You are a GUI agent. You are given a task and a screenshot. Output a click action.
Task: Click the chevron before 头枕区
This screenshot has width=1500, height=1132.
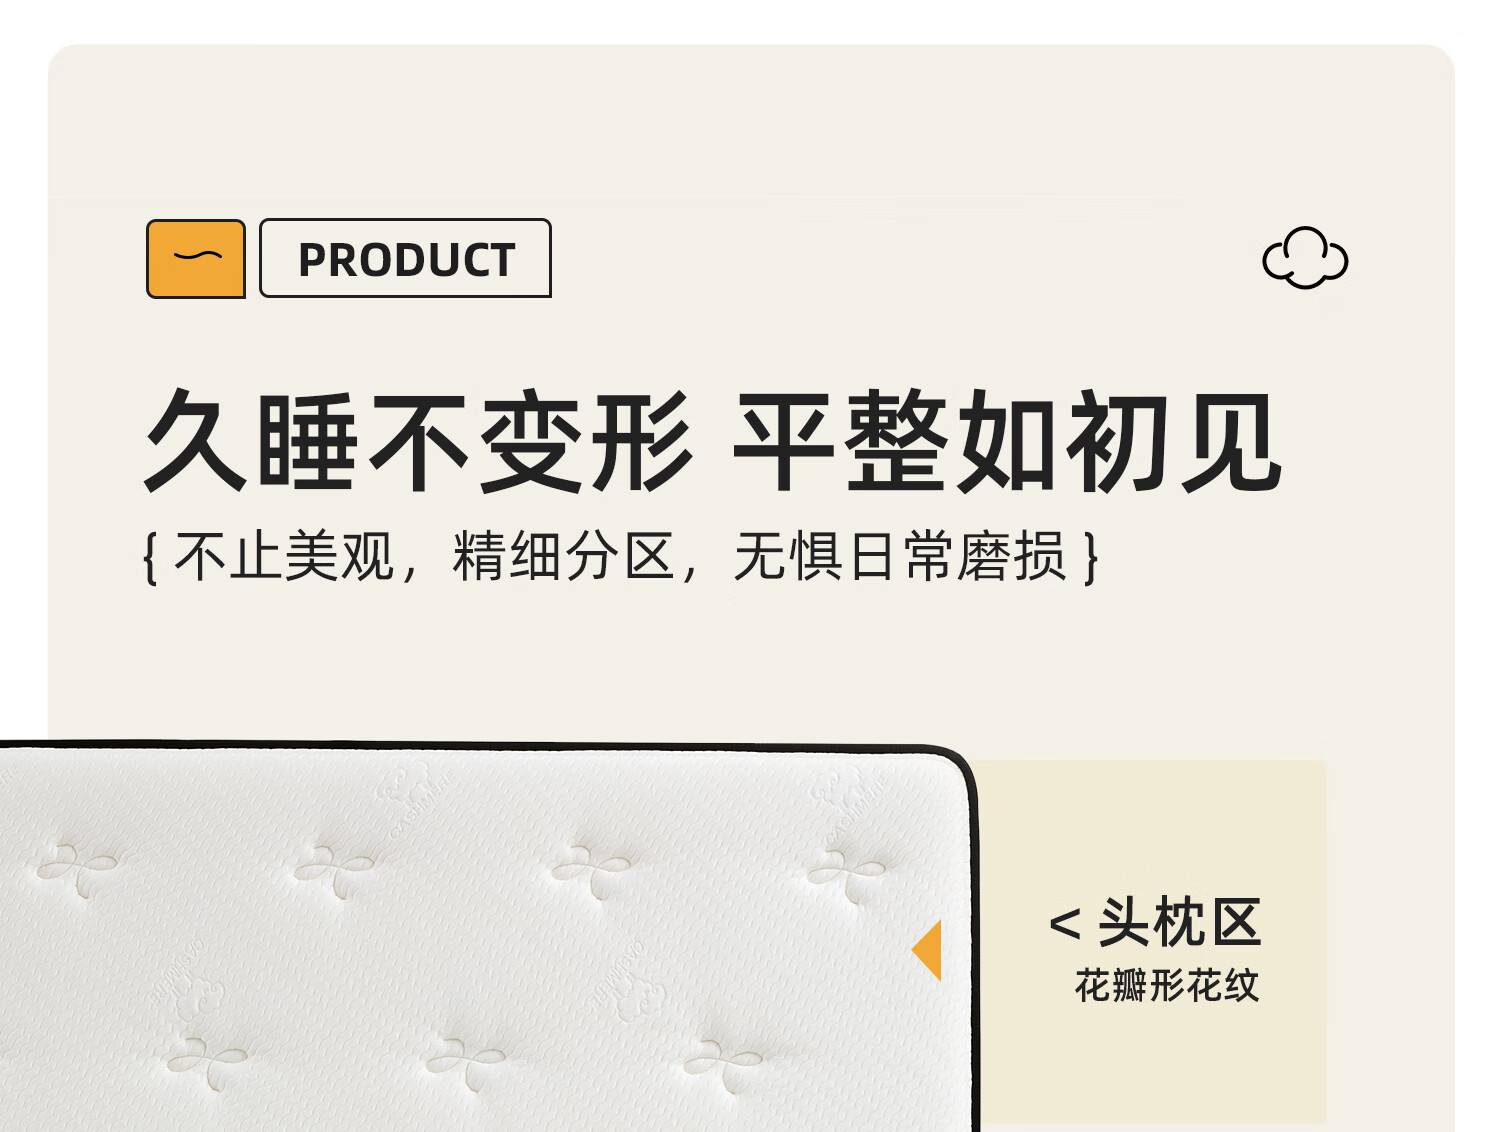[1065, 924]
